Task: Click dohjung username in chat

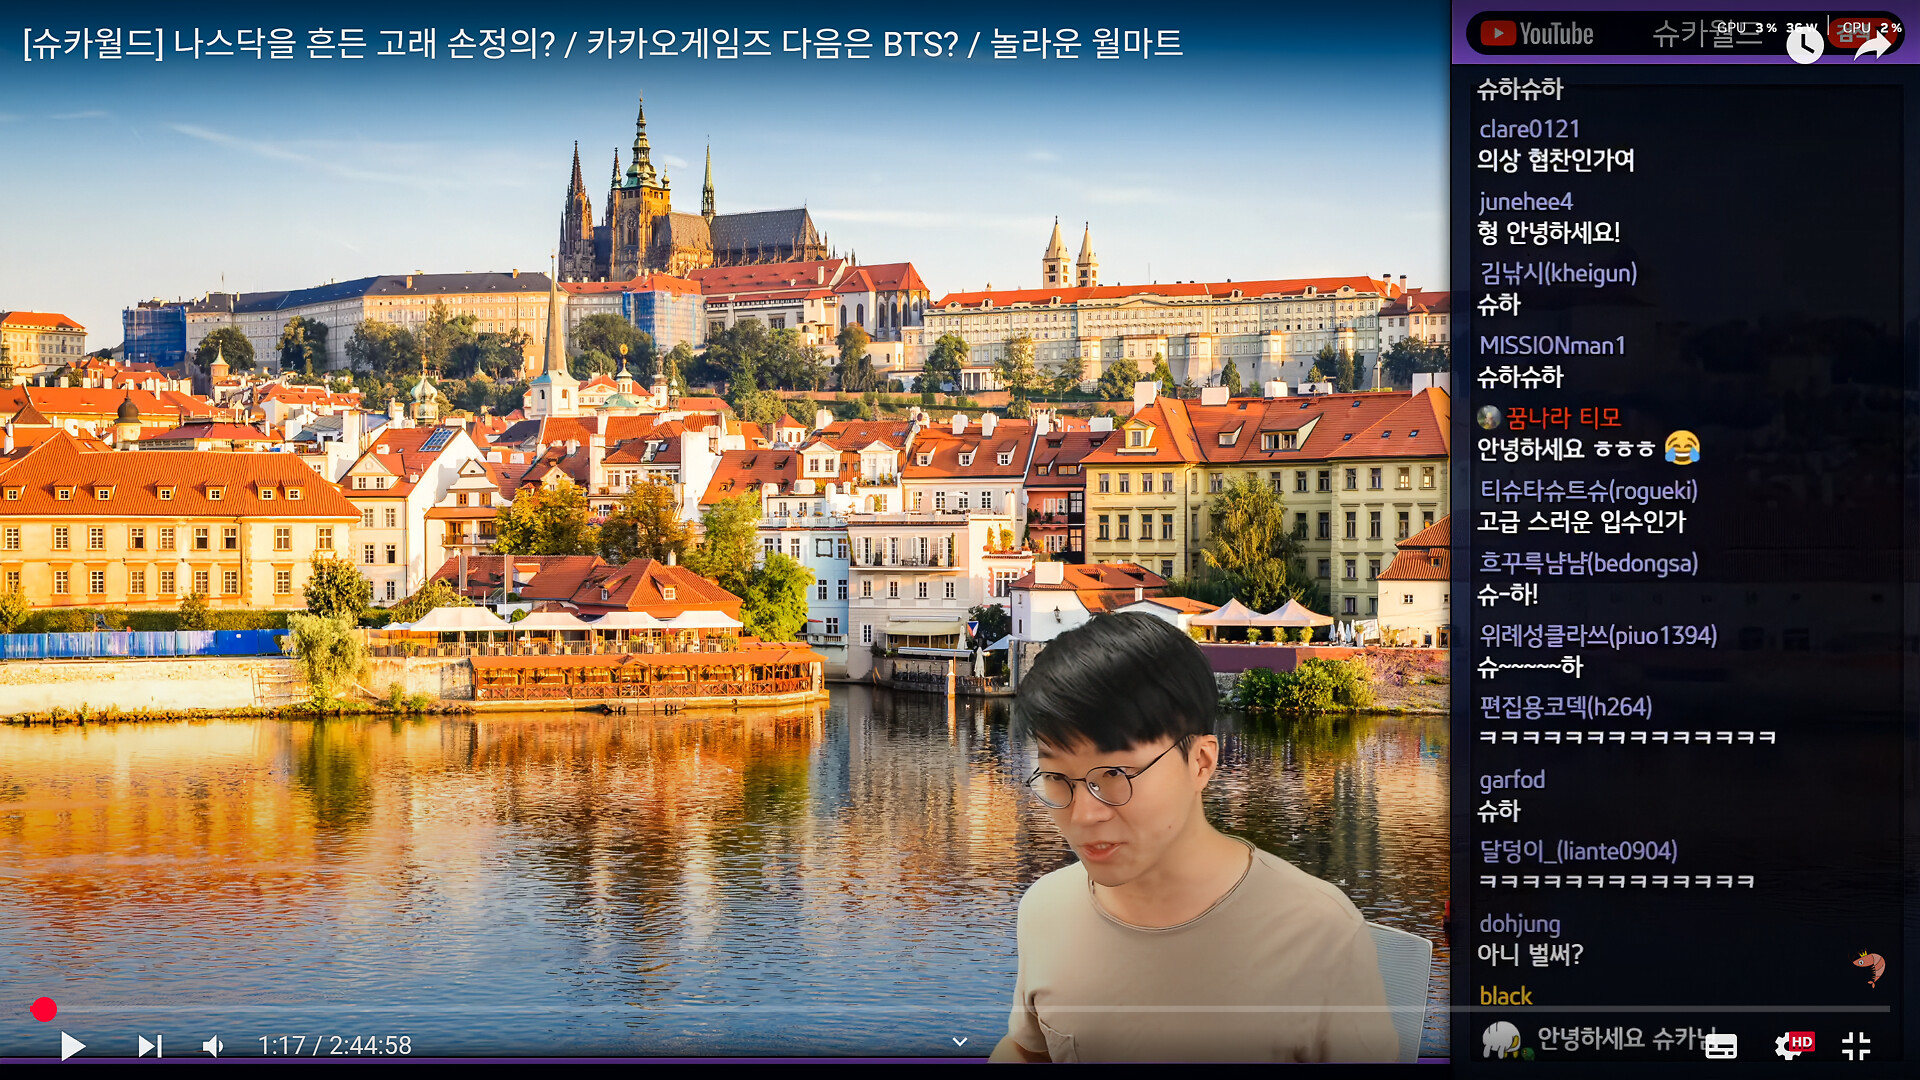Action: [x=1519, y=923]
